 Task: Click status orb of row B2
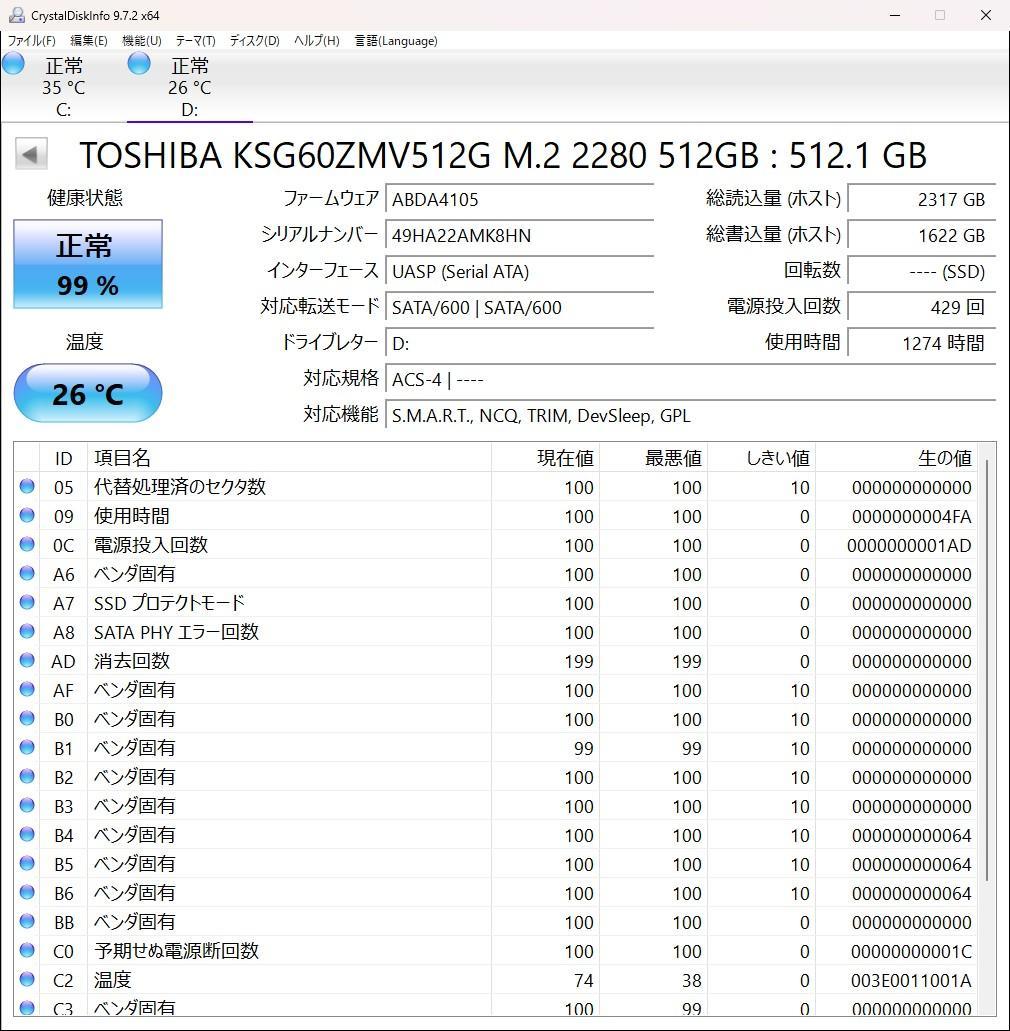click(27, 775)
